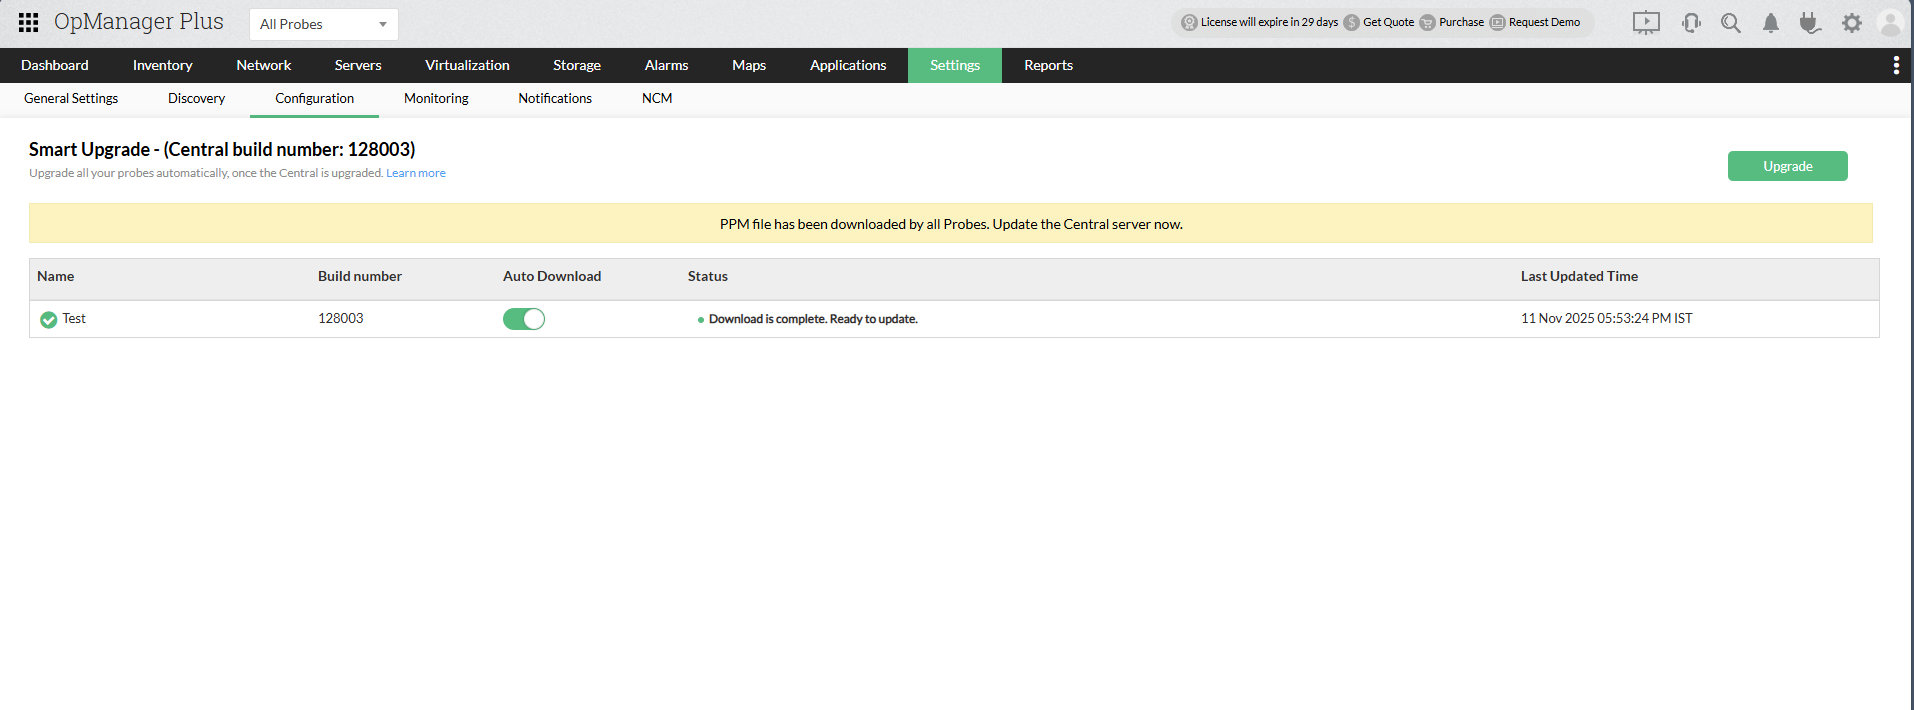Click OpManager Plus logo text
Image resolution: width=1914 pixels, height=710 pixels.
(x=139, y=22)
